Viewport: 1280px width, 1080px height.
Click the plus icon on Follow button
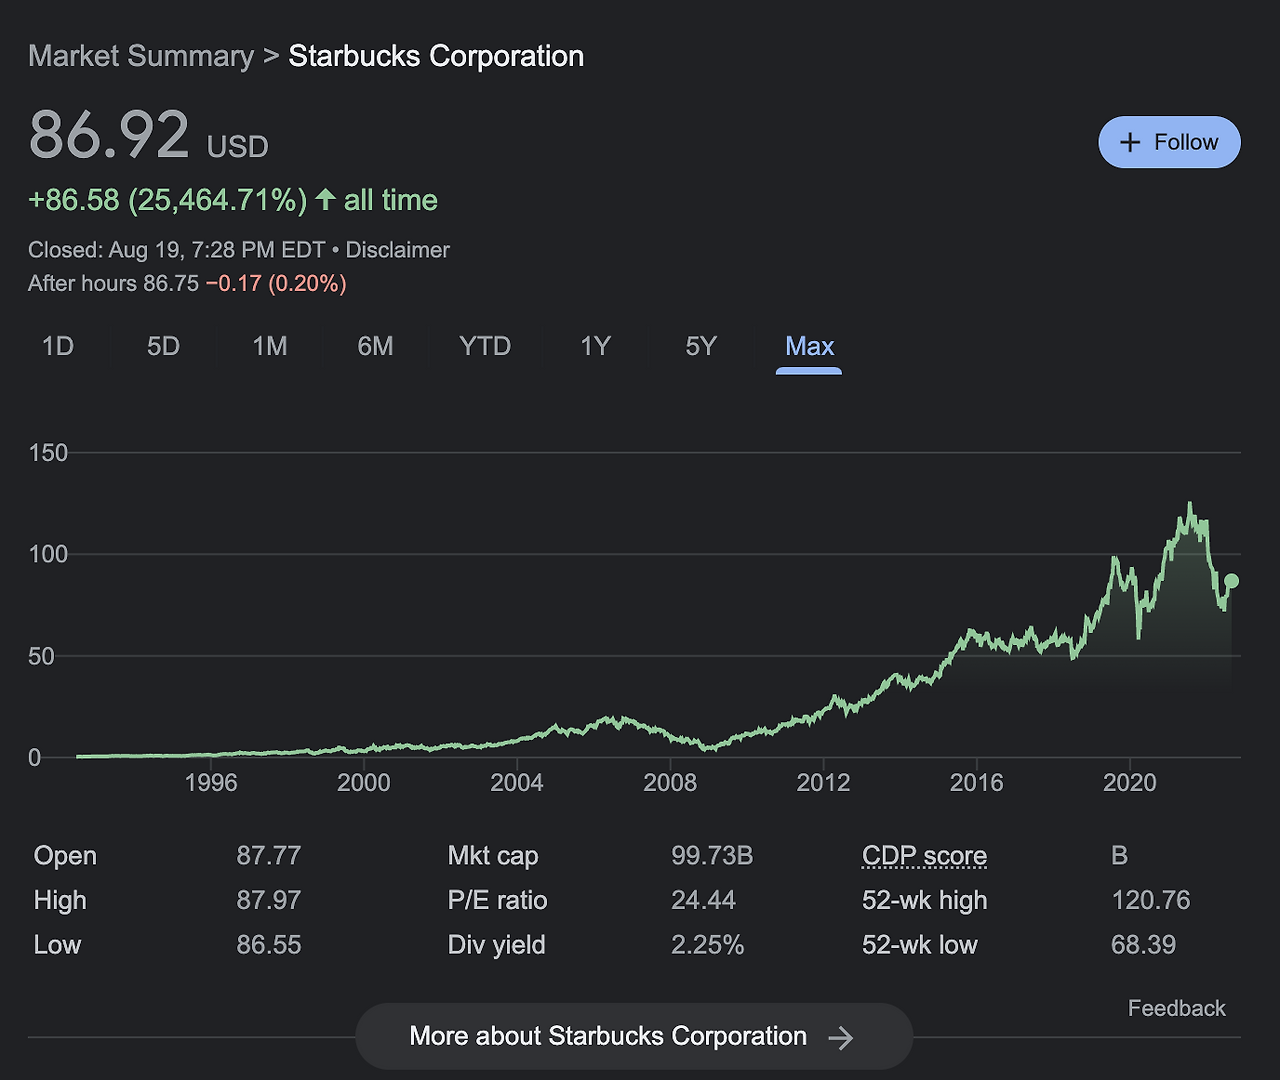tap(1130, 143)
